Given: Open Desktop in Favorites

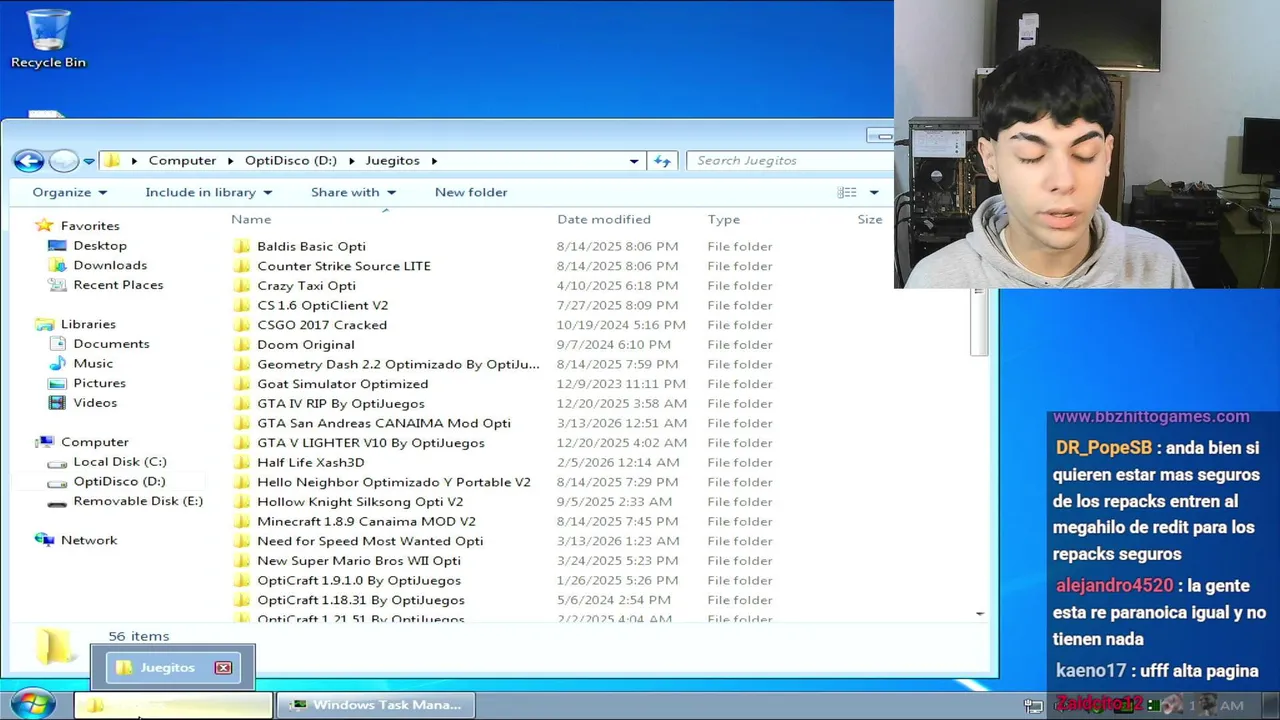Looking at the screenshot, I should 100,245.
